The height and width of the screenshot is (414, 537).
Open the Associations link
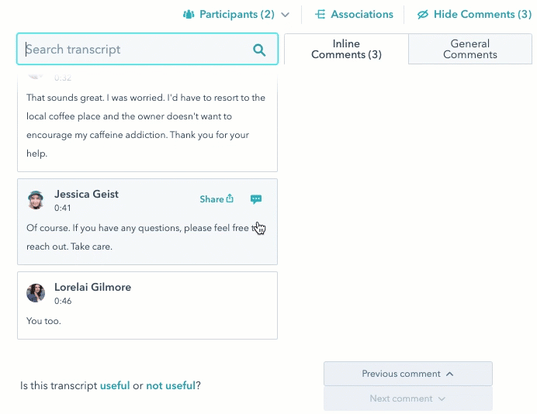(362, 14)
